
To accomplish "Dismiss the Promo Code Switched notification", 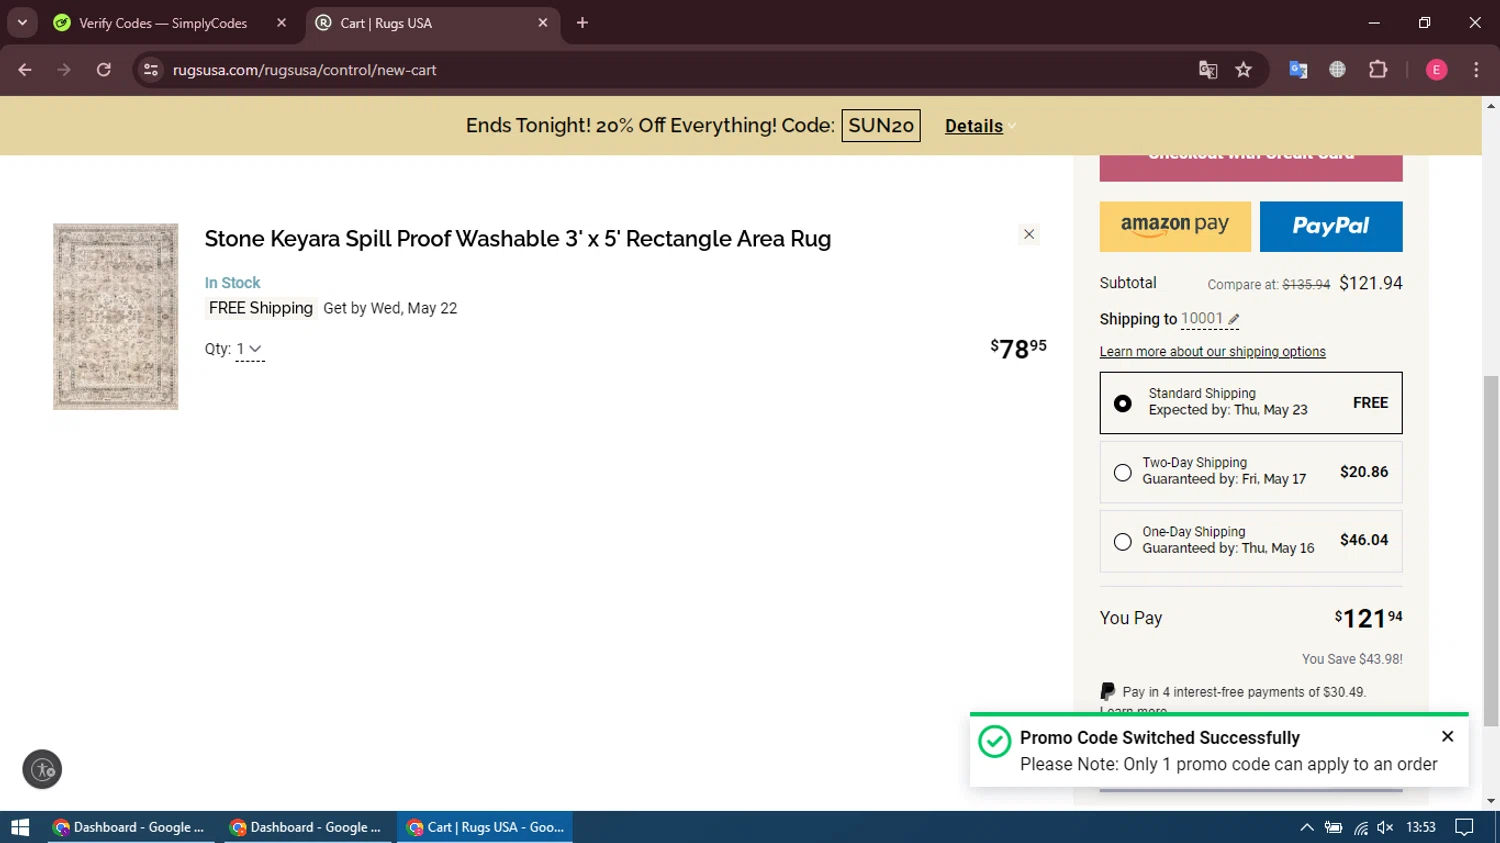I will (1448, 736).
